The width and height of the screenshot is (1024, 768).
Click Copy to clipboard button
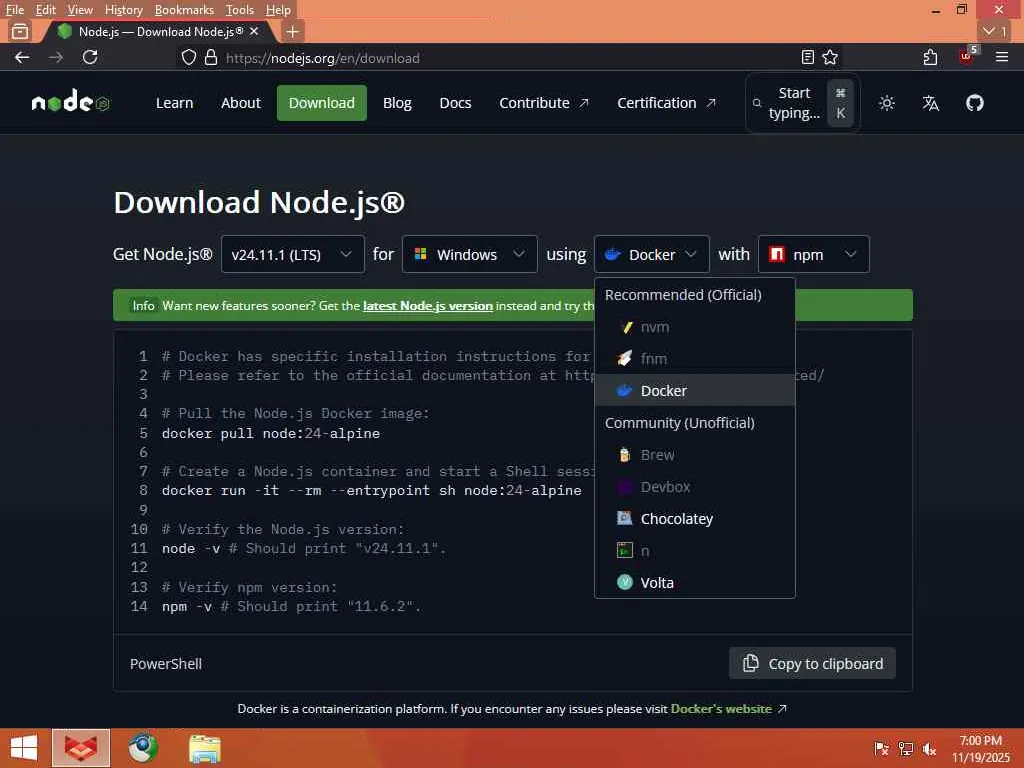[812, 664]
